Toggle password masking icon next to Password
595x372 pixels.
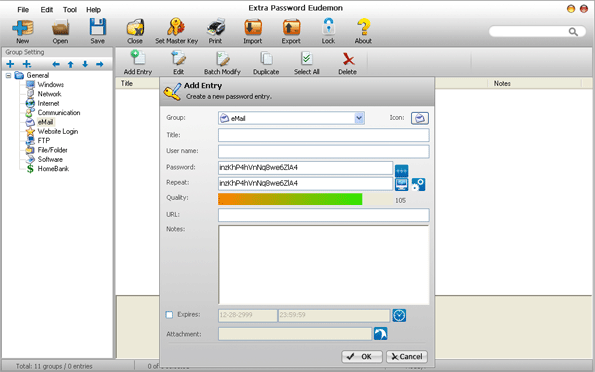[401, 170]
